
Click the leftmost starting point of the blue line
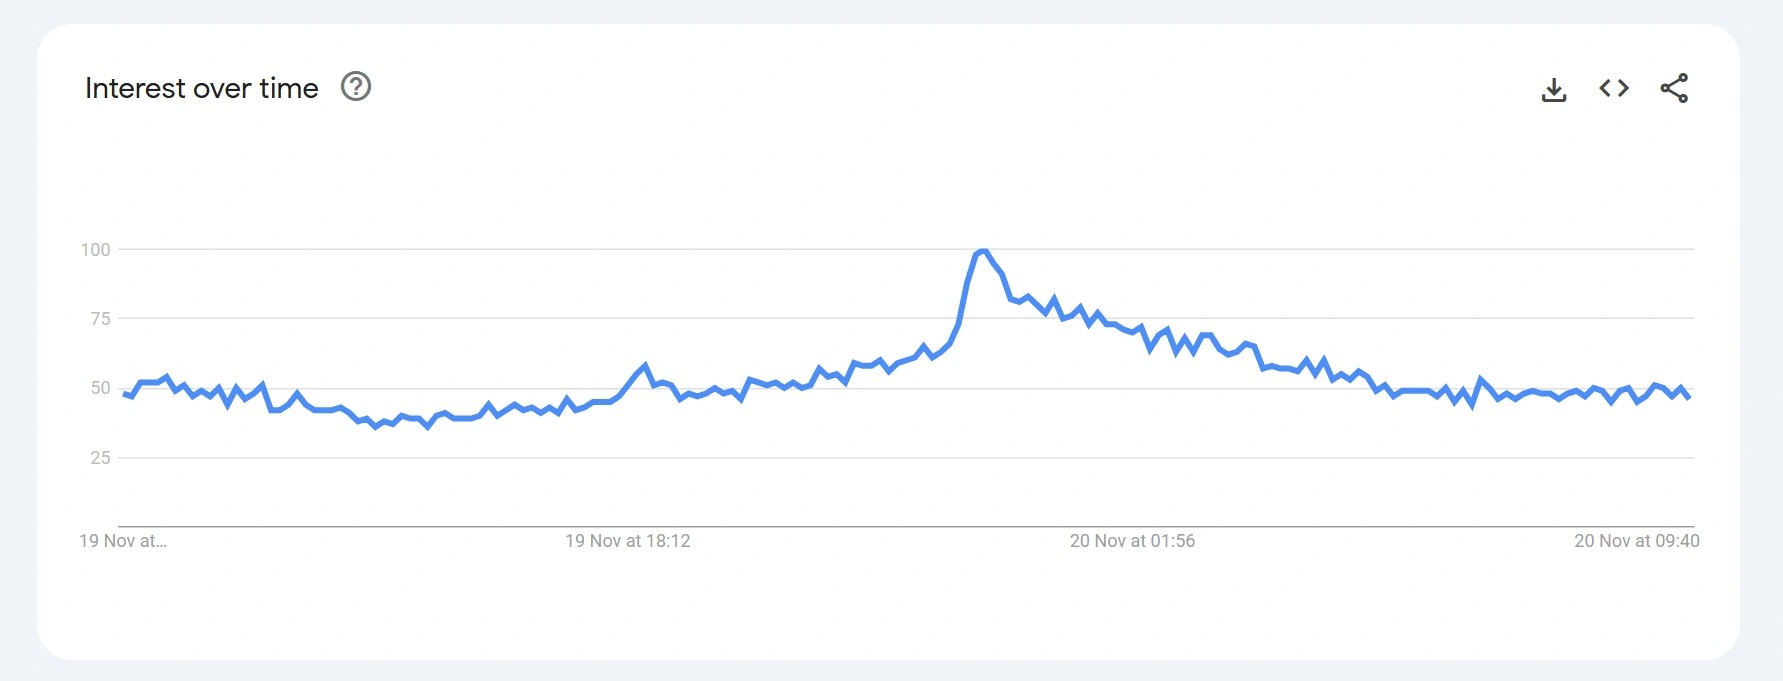pyautogui.click(x=124, y=394)
